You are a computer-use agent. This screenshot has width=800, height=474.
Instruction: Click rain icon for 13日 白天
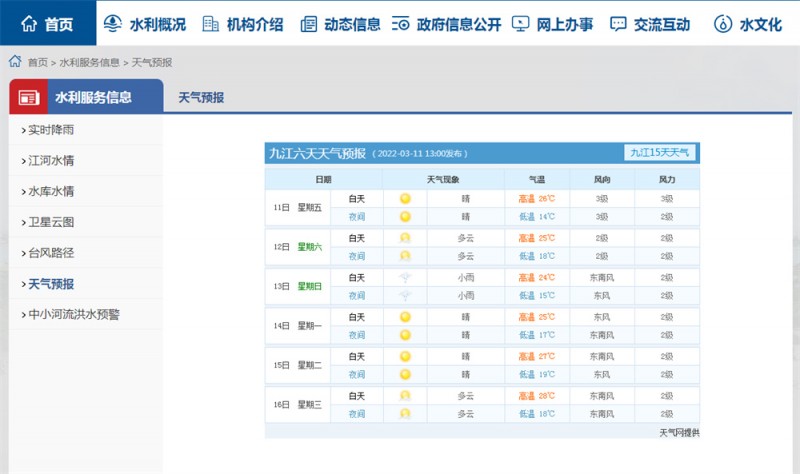405,277
